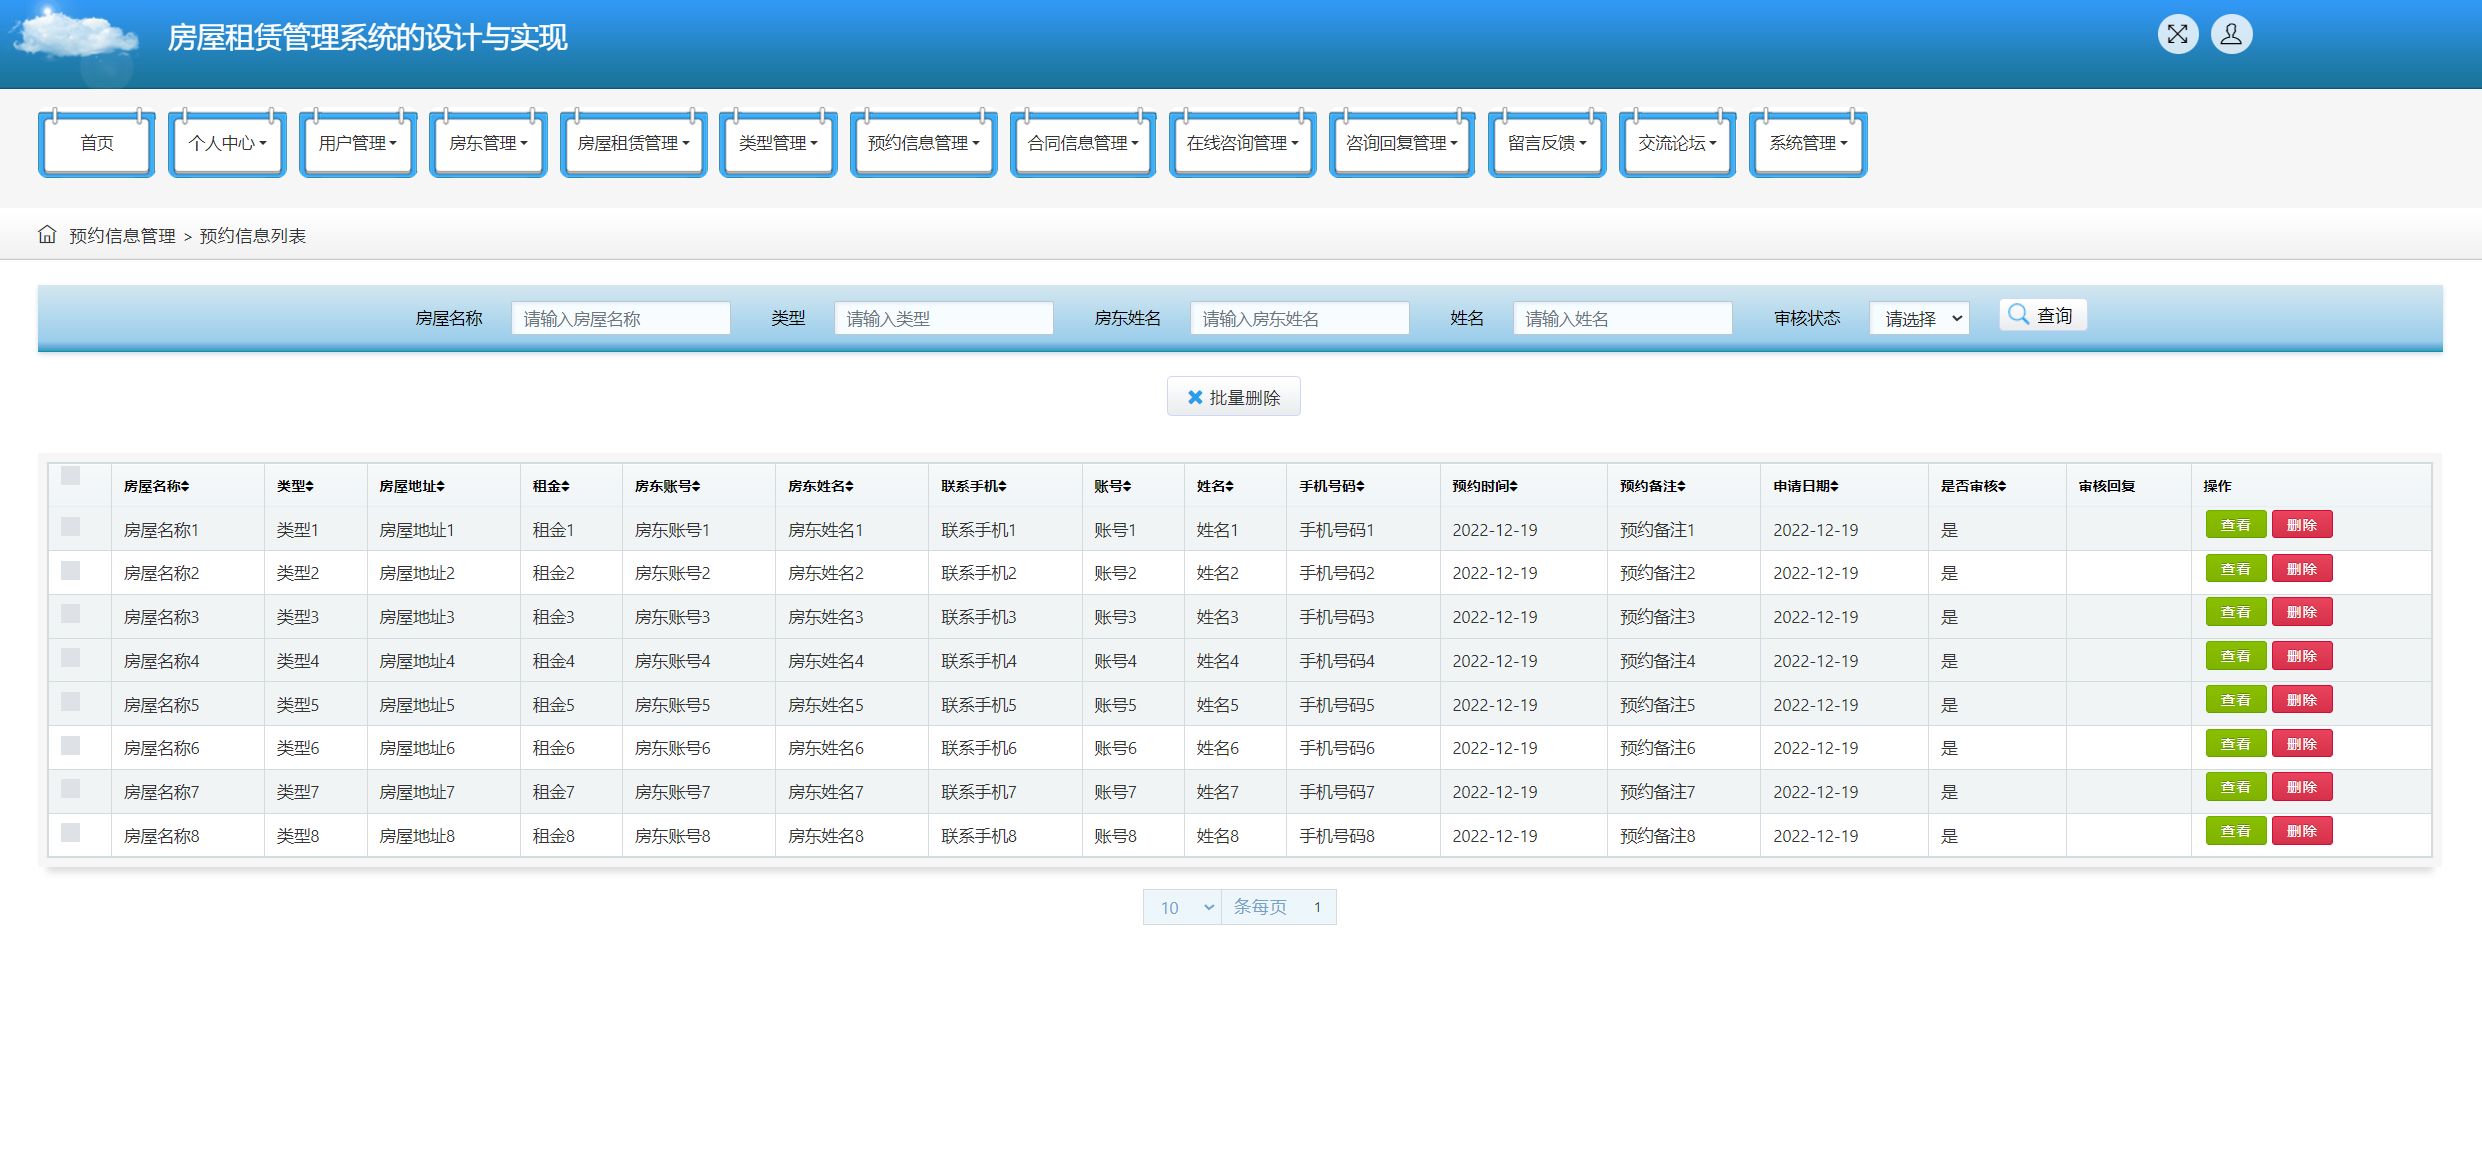Sort table by 租金 column arrows
Screen dimensions: 2482x1149
pyautogui.click(x=565, y=486)
